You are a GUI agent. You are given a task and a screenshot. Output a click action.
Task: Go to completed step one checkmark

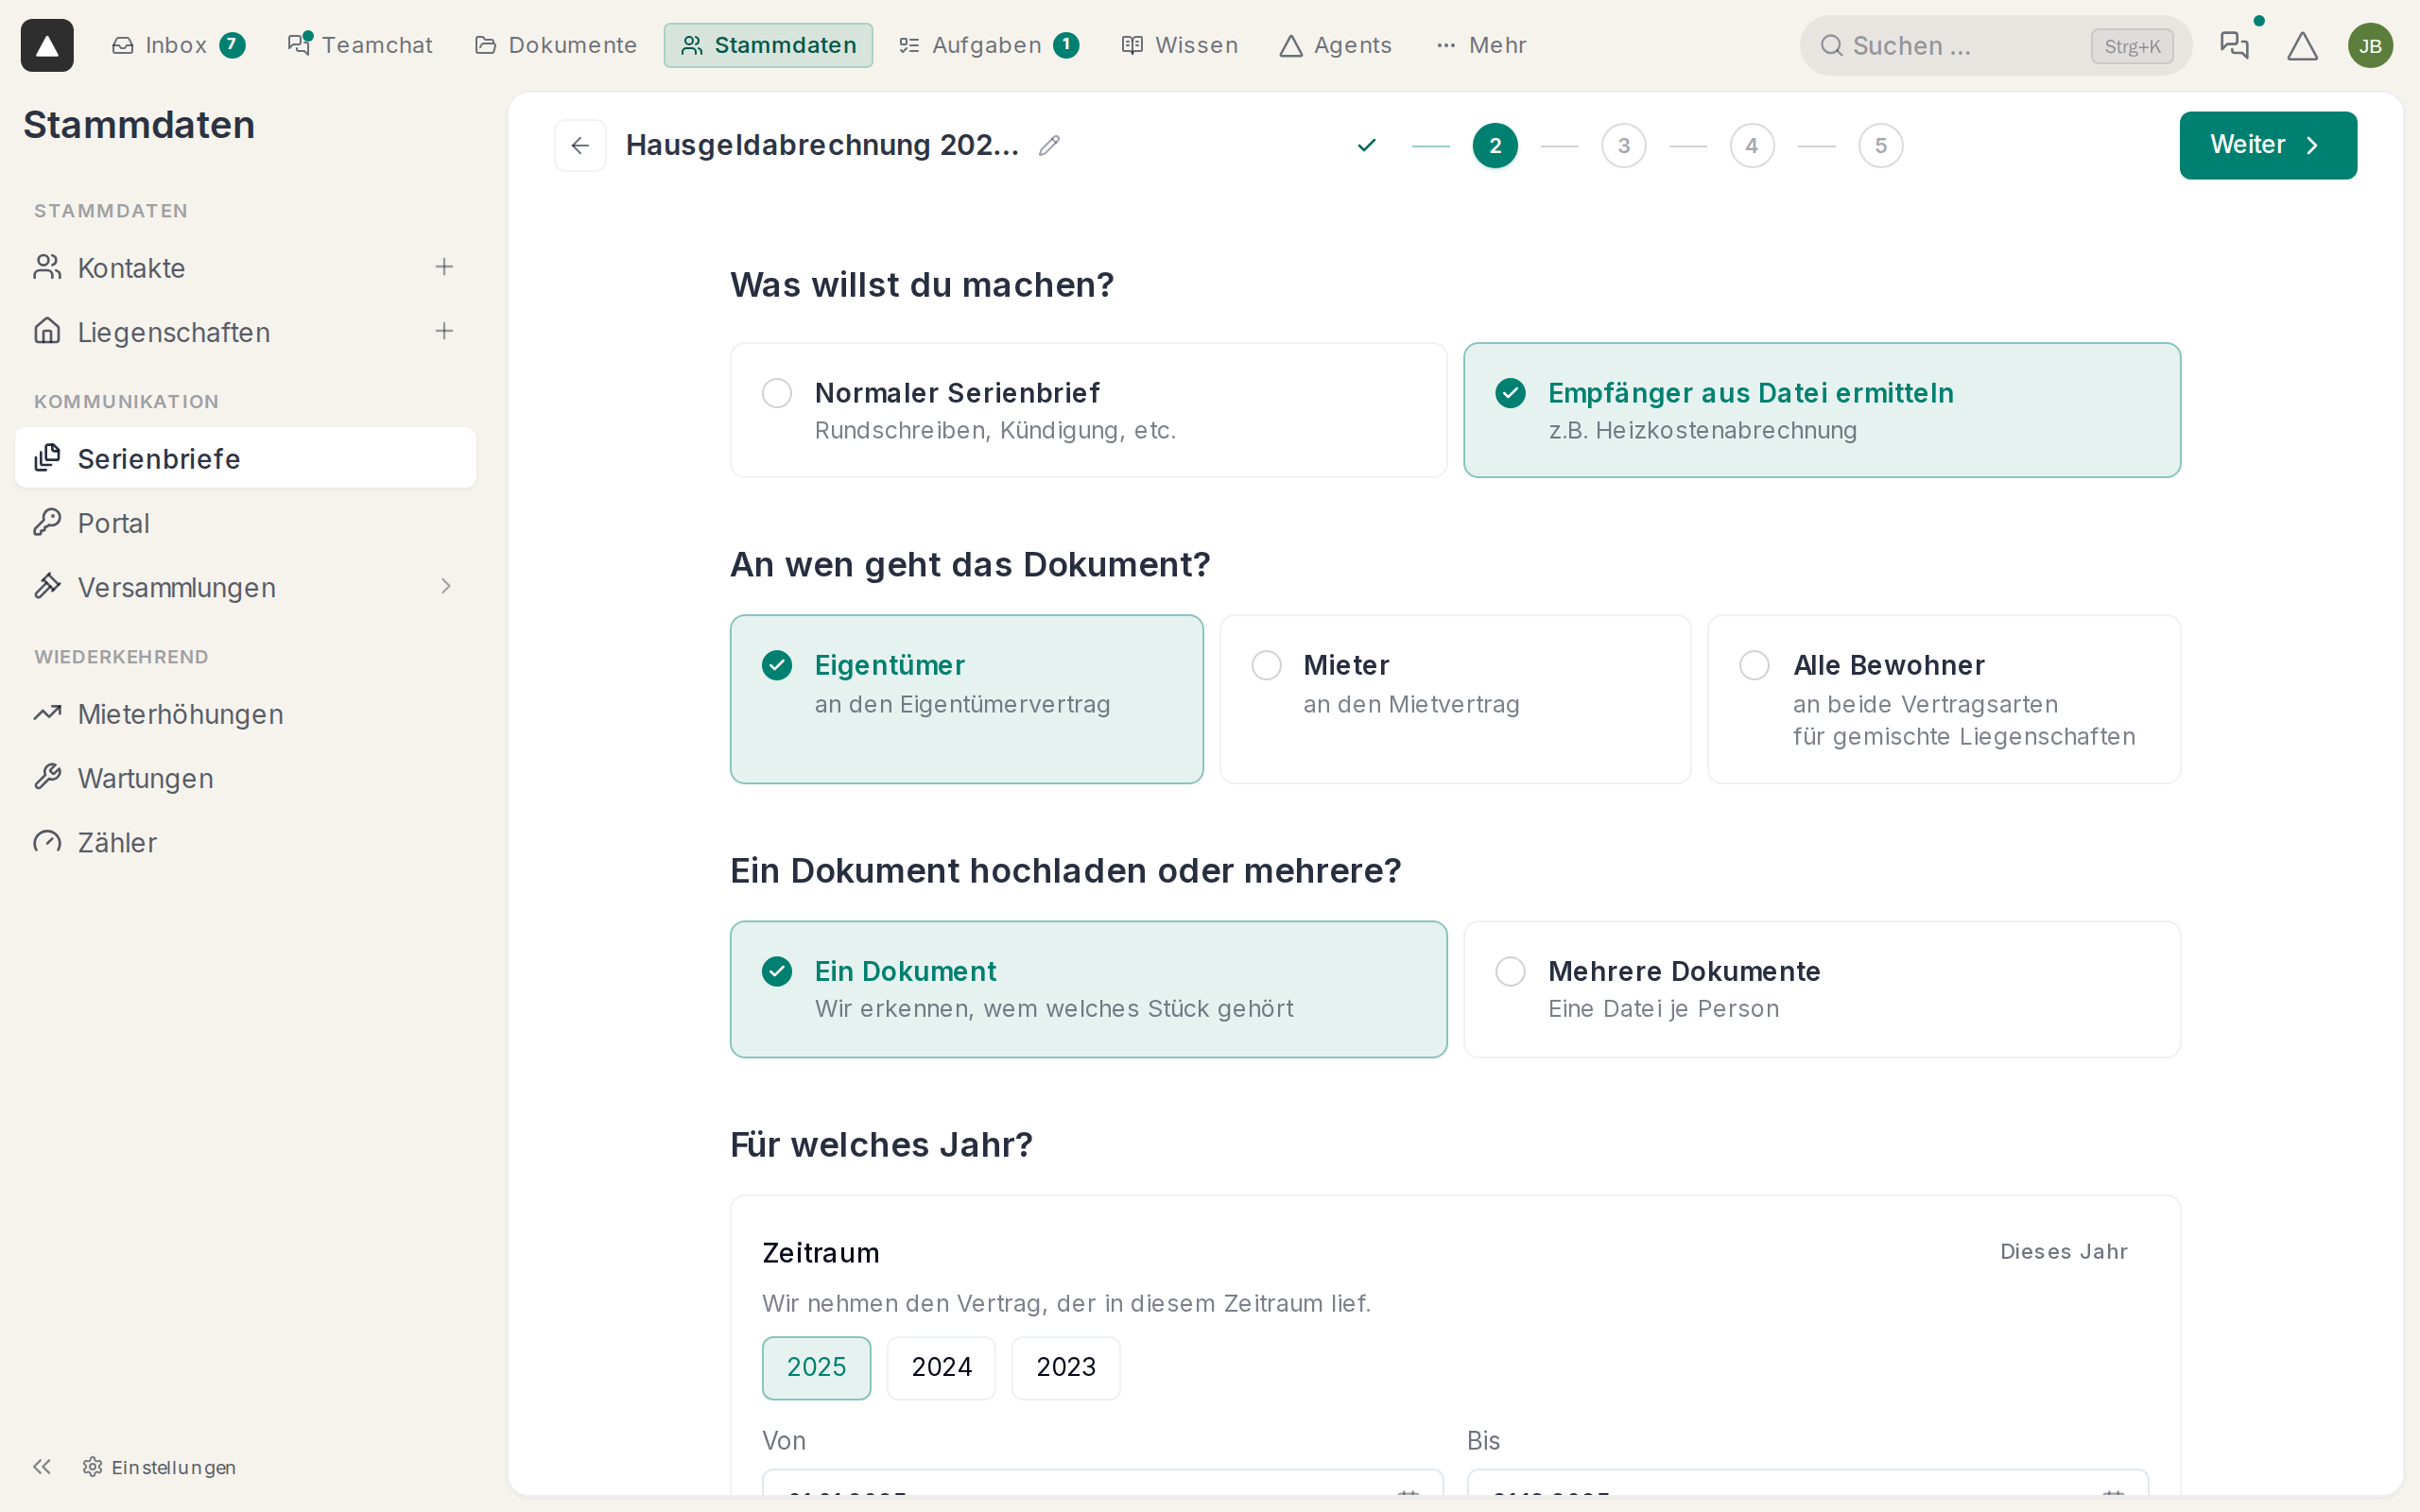coord(1366,146)
